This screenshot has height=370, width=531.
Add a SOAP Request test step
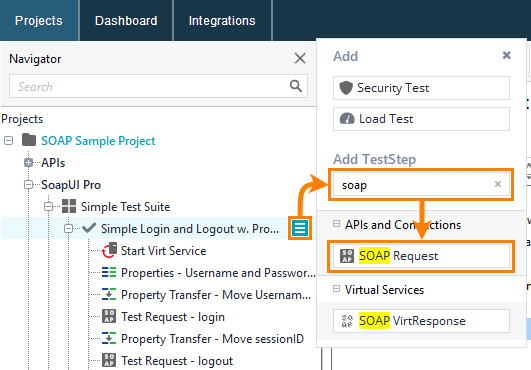421,256
